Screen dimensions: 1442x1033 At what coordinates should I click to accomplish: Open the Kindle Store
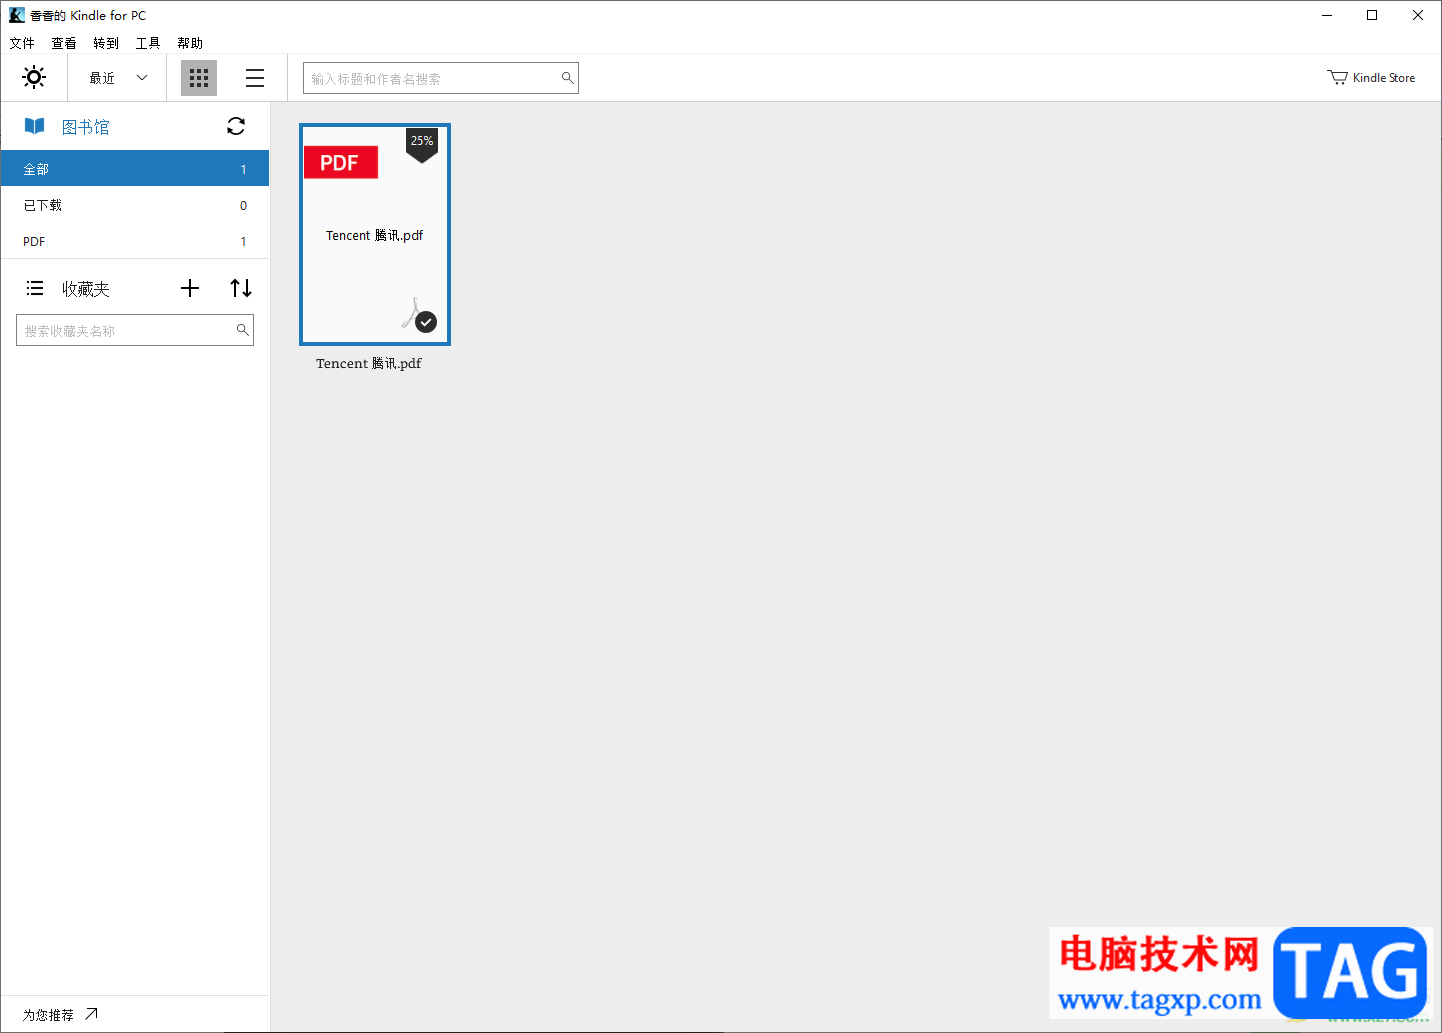1371,77
